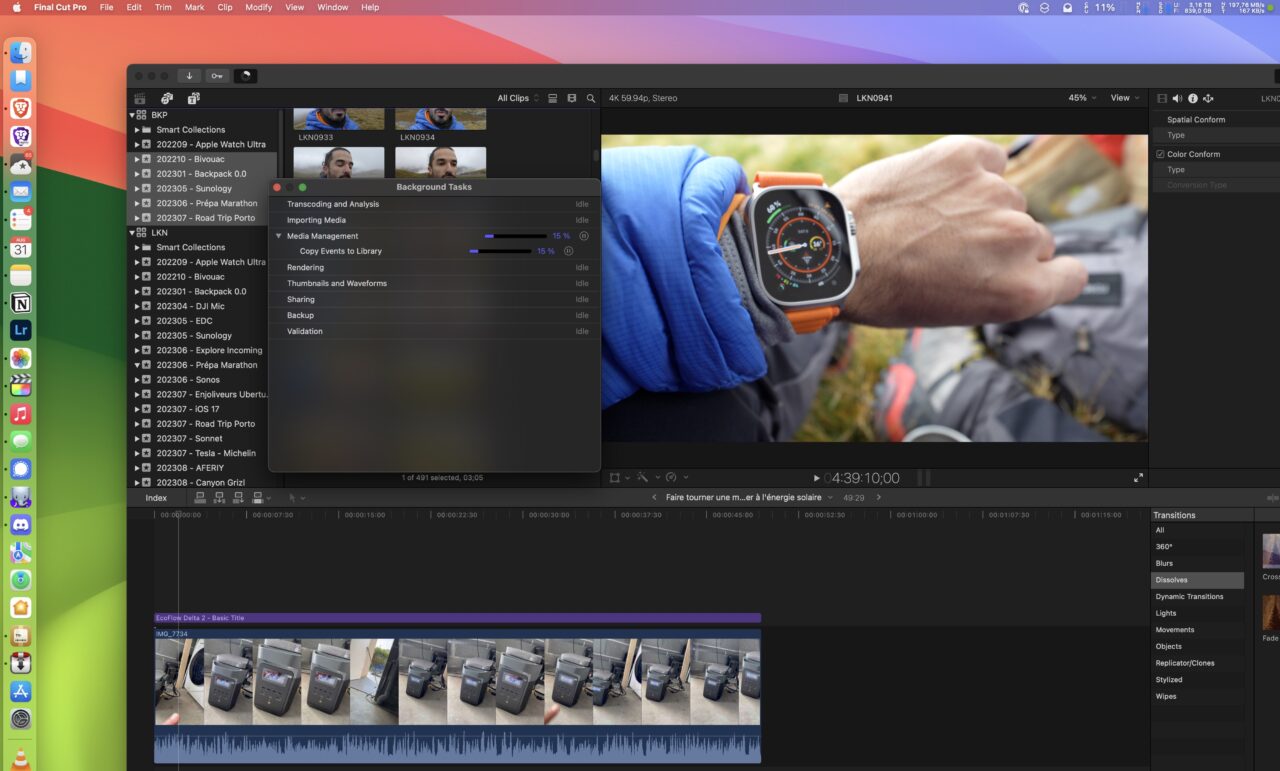
Task: Open the Keyword Editor key button
Action: tap(217, 76)
